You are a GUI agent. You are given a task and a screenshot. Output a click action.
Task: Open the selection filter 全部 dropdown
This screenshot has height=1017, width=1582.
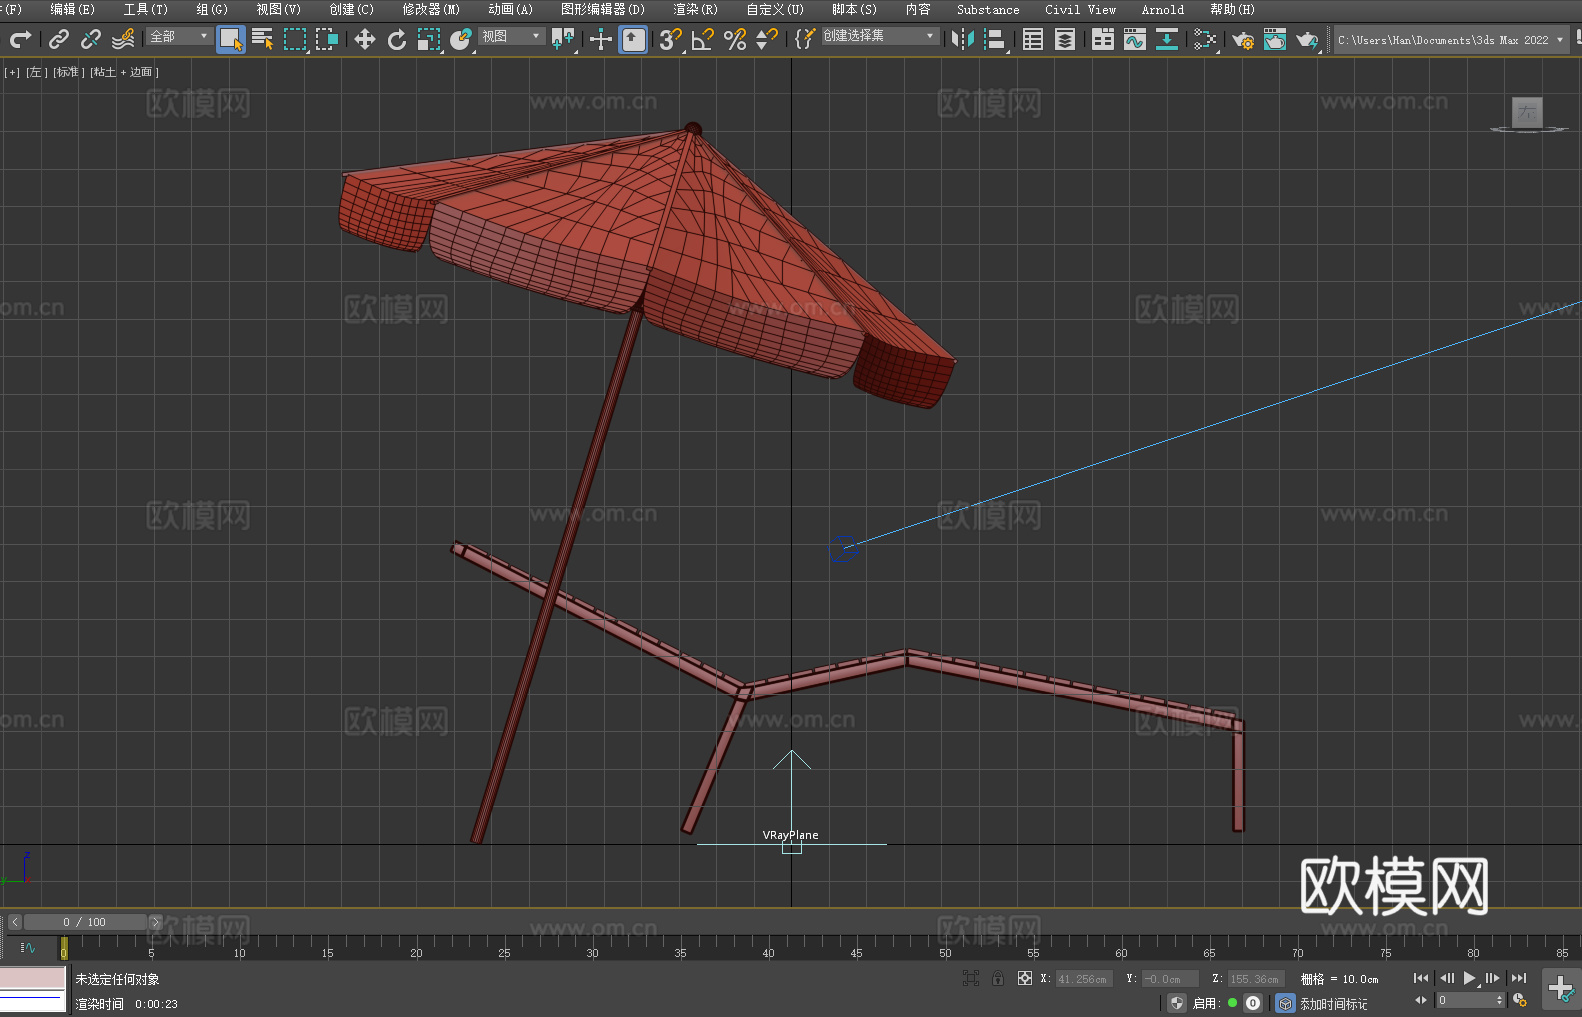click(x=179, y=36)
